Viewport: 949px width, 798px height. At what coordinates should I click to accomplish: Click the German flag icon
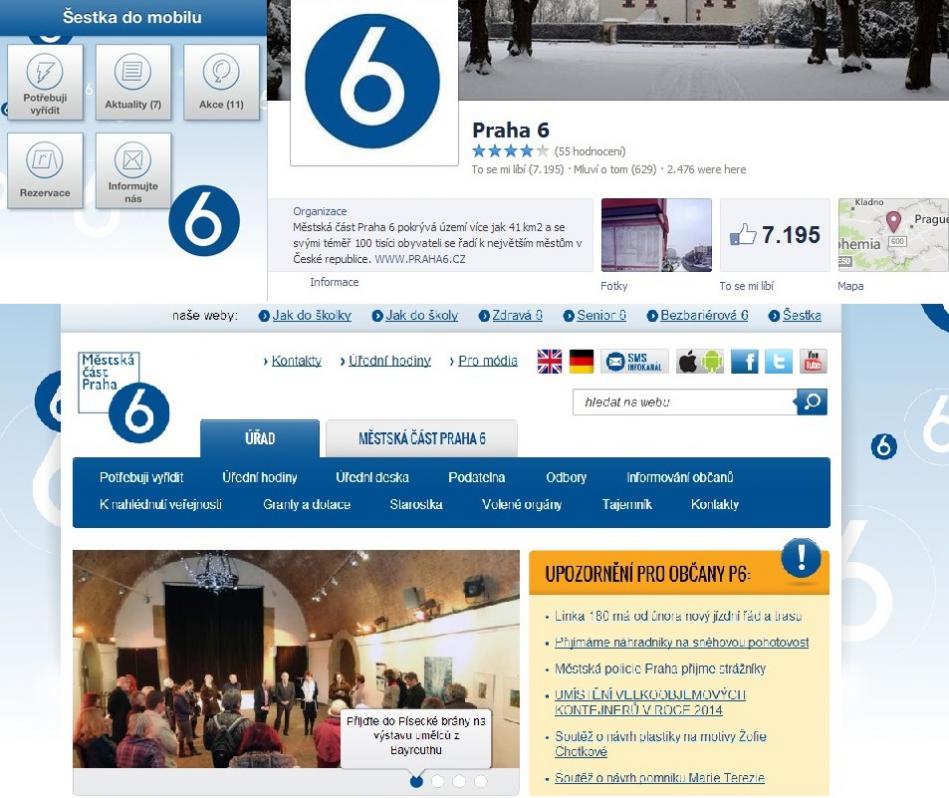point(582,361)
